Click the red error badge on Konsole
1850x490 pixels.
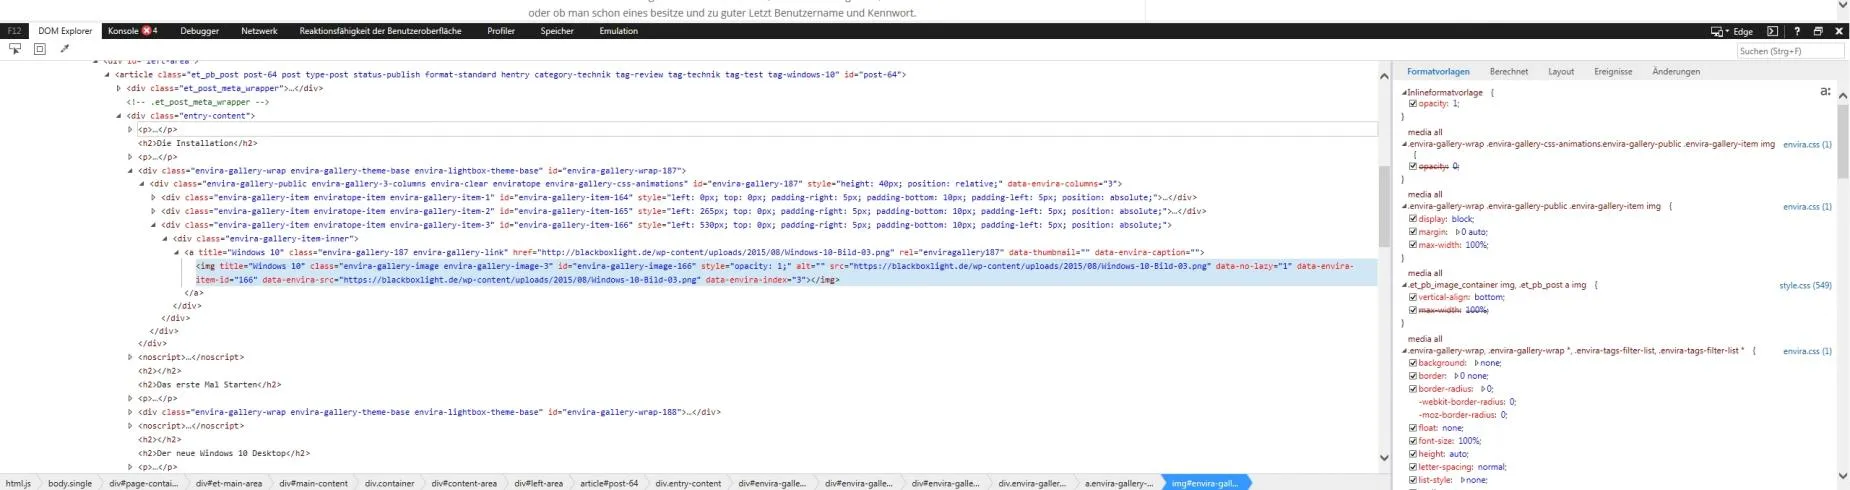pyautogui.click(x=147, y=31)
